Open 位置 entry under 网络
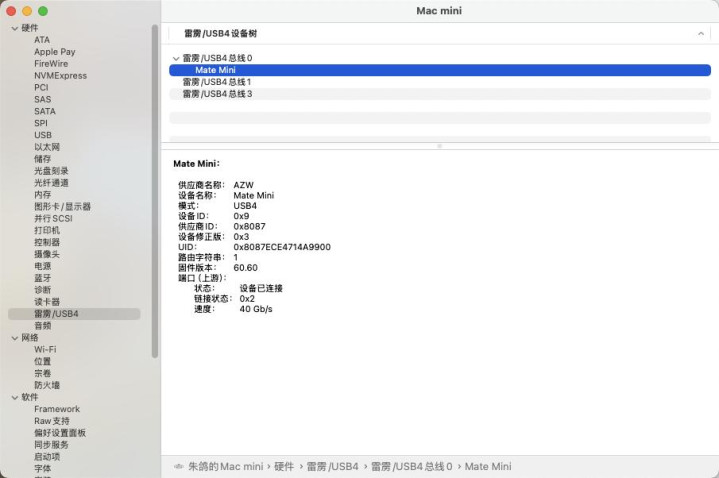 (x=42, y=362)
